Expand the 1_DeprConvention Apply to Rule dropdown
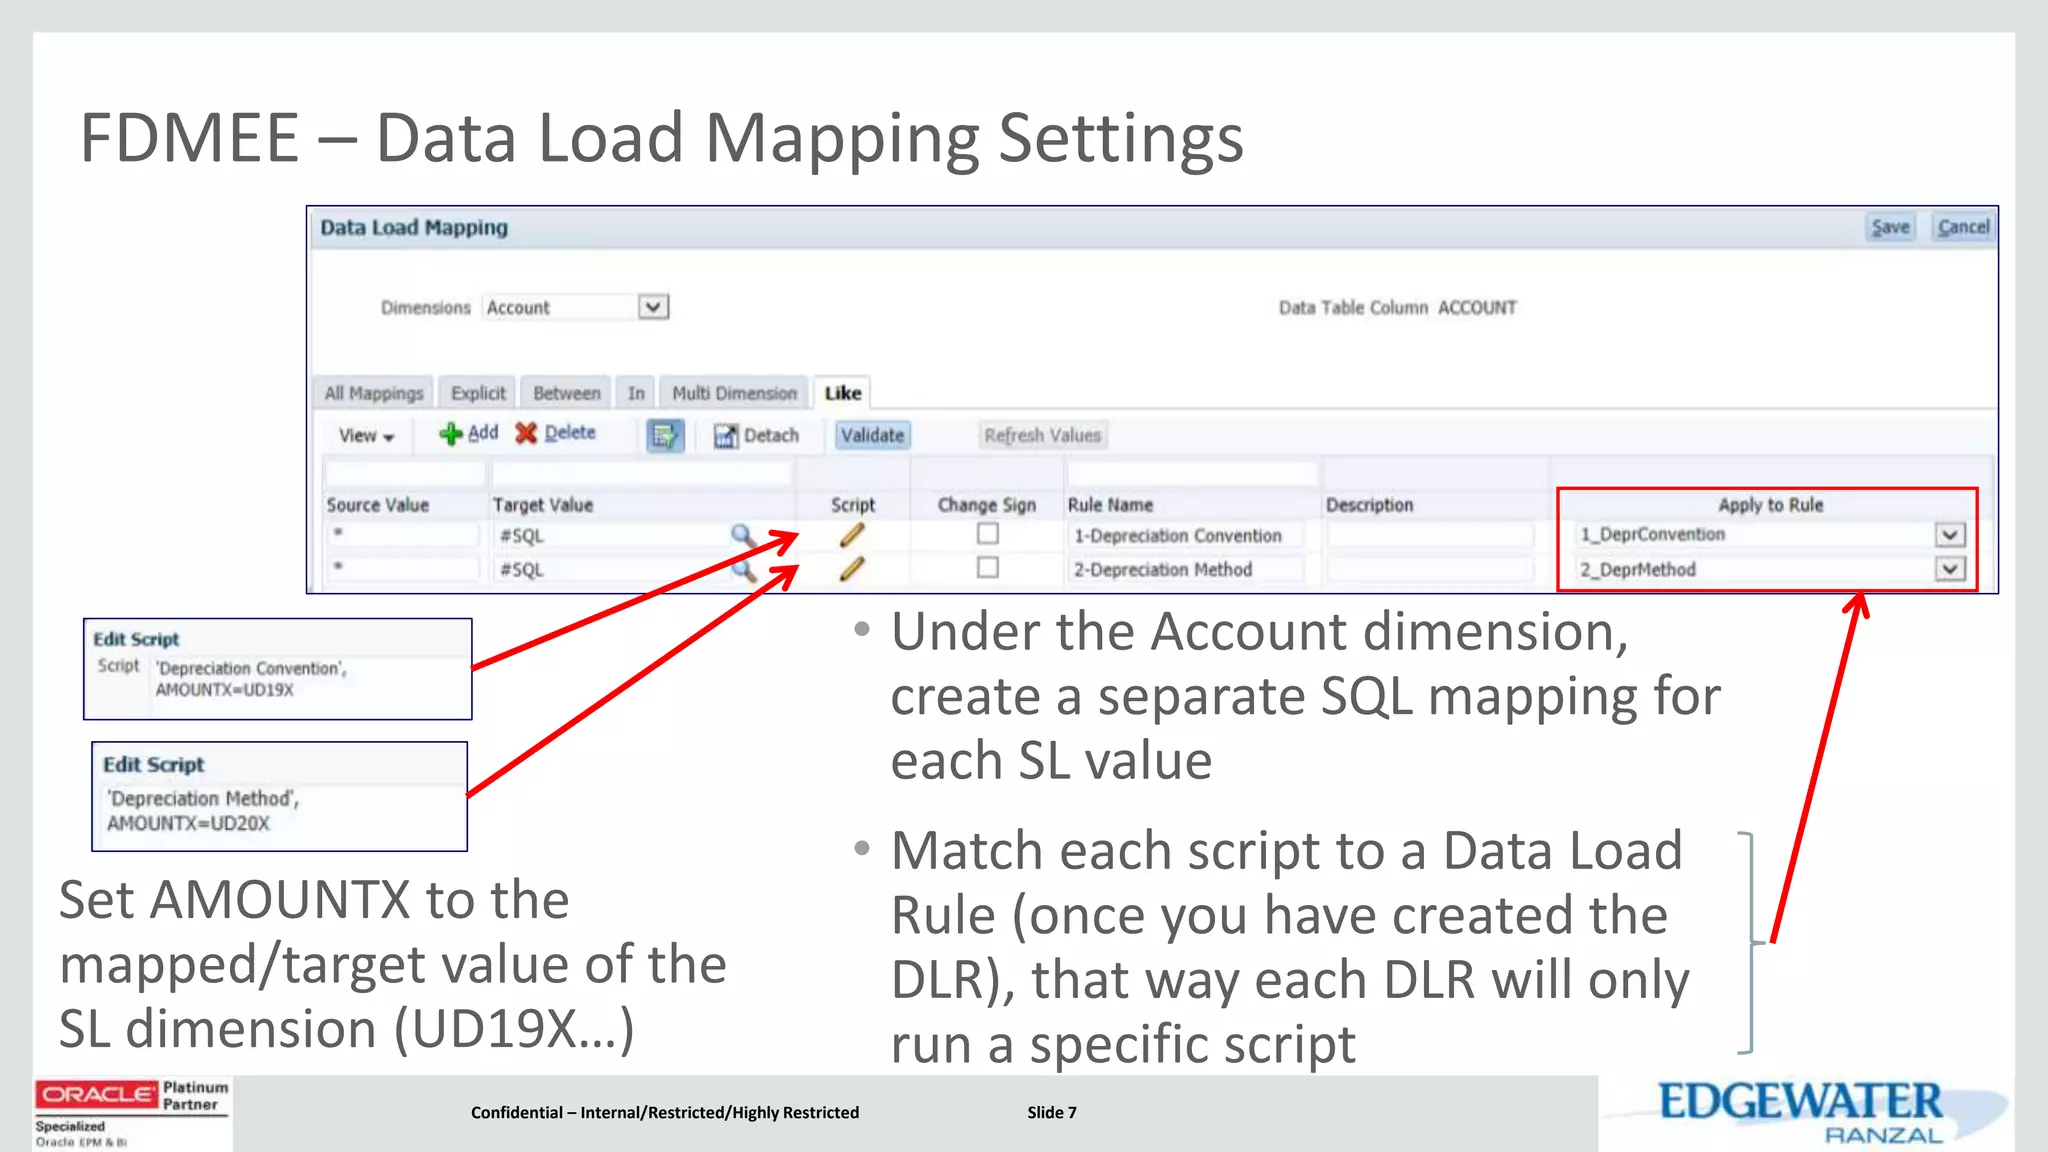Viewport: 2048px width, 1152px height. click(1949, 535)
